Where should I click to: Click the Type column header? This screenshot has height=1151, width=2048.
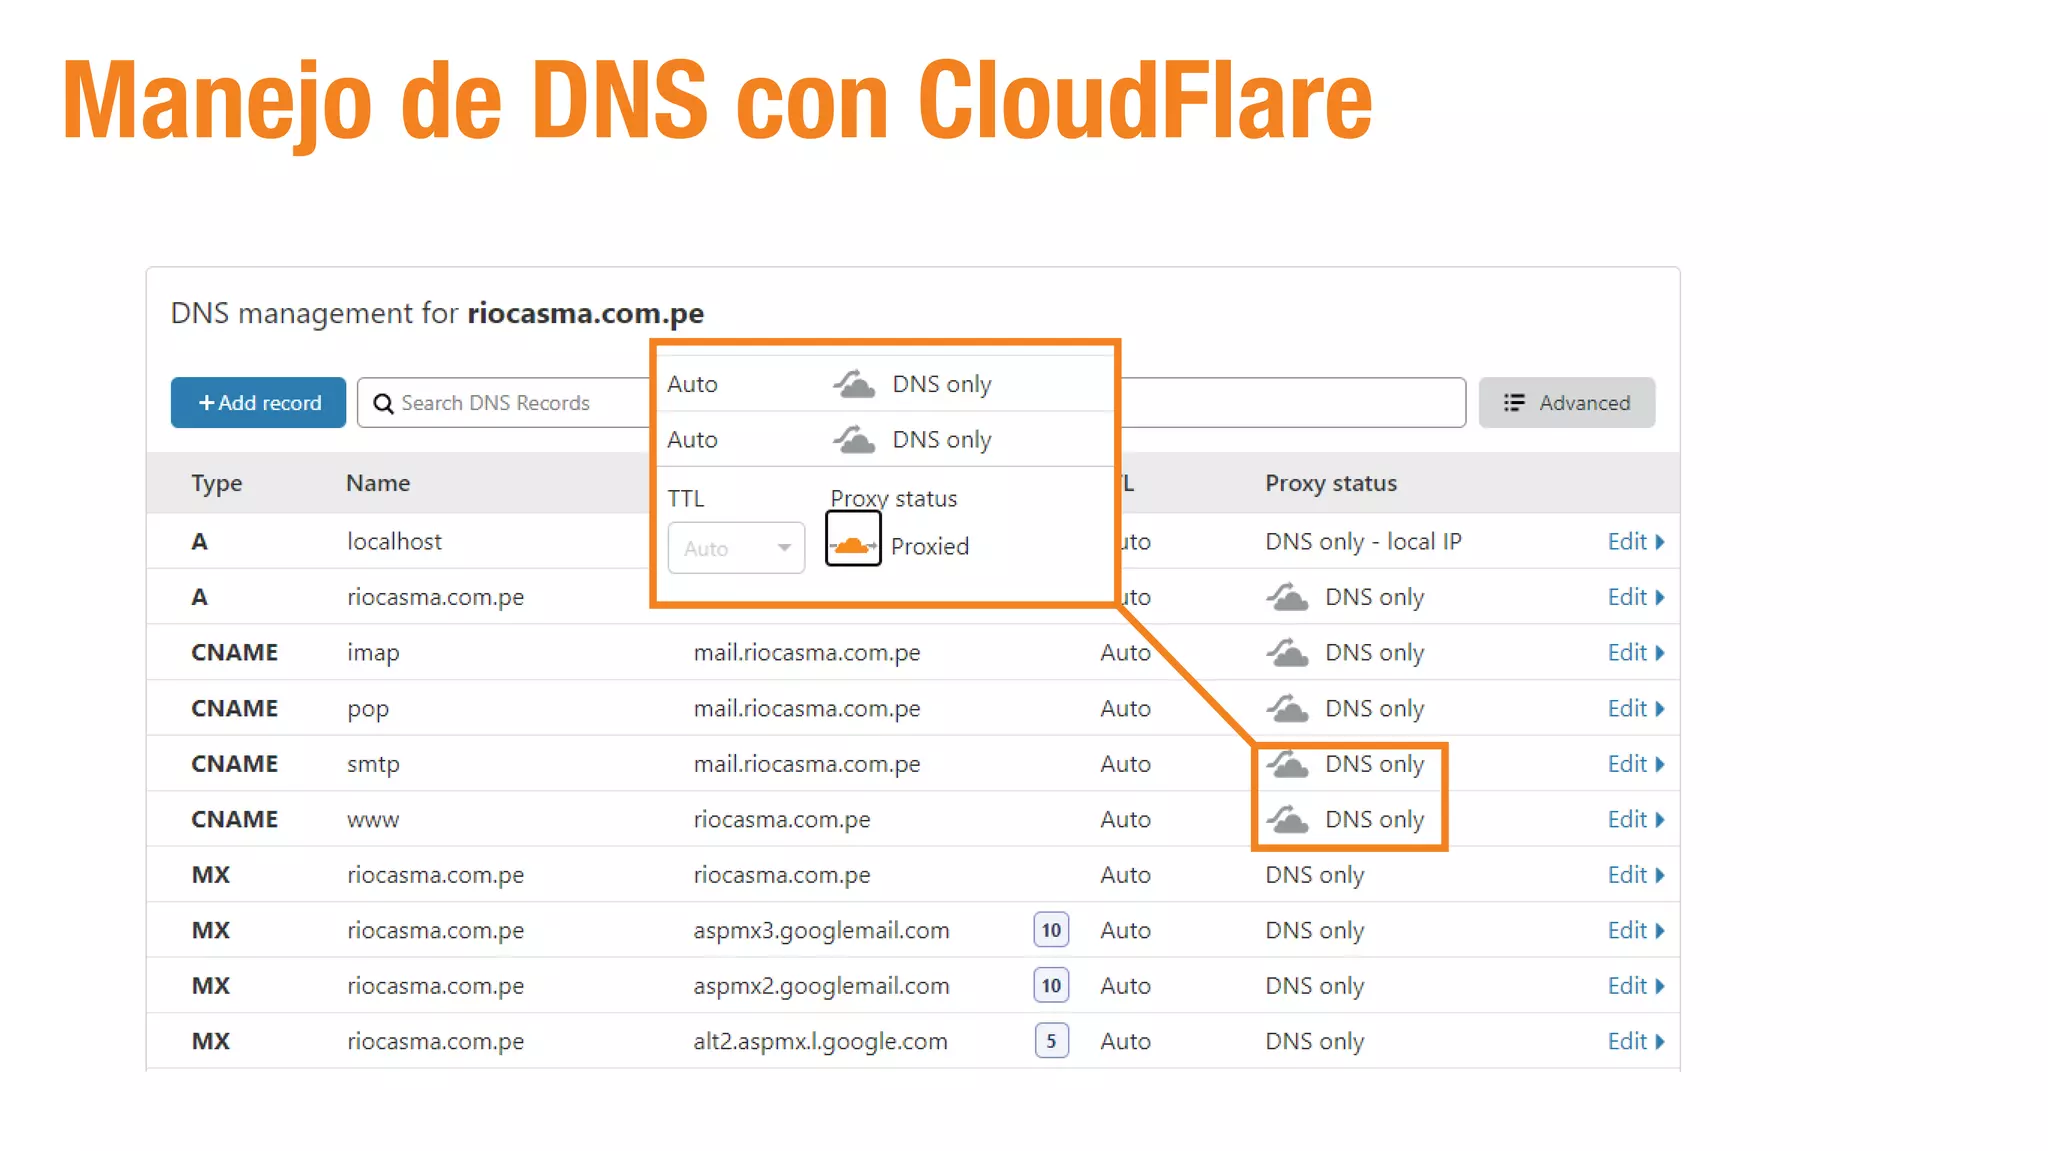point(216,484)
